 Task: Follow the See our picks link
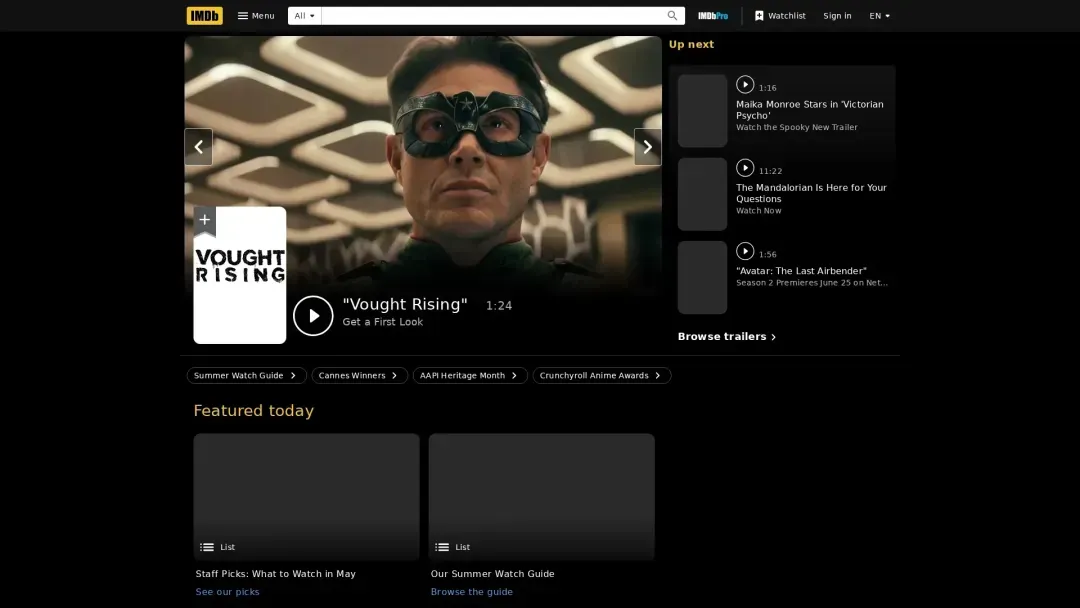pyautogui.click(x=227, y=591)
